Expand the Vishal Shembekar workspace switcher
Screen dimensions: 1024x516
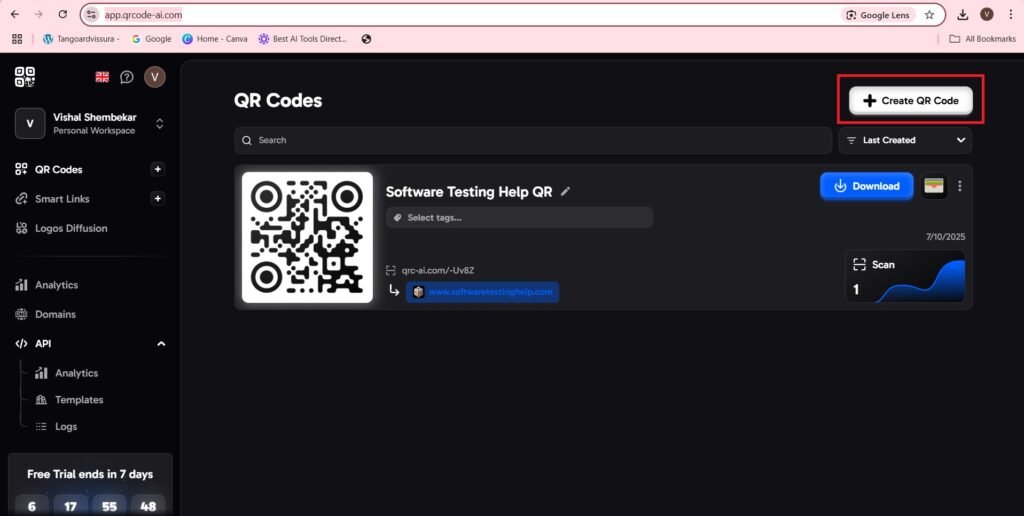[159, 123]
